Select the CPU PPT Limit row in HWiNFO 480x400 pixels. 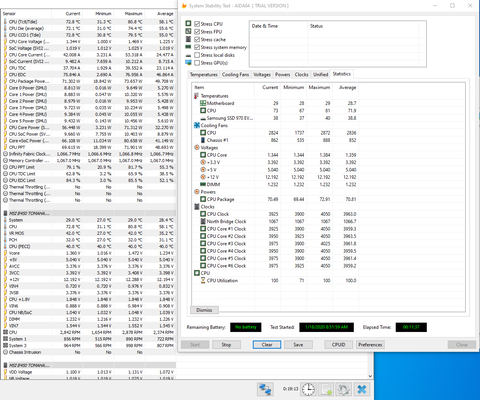[88, 167]
